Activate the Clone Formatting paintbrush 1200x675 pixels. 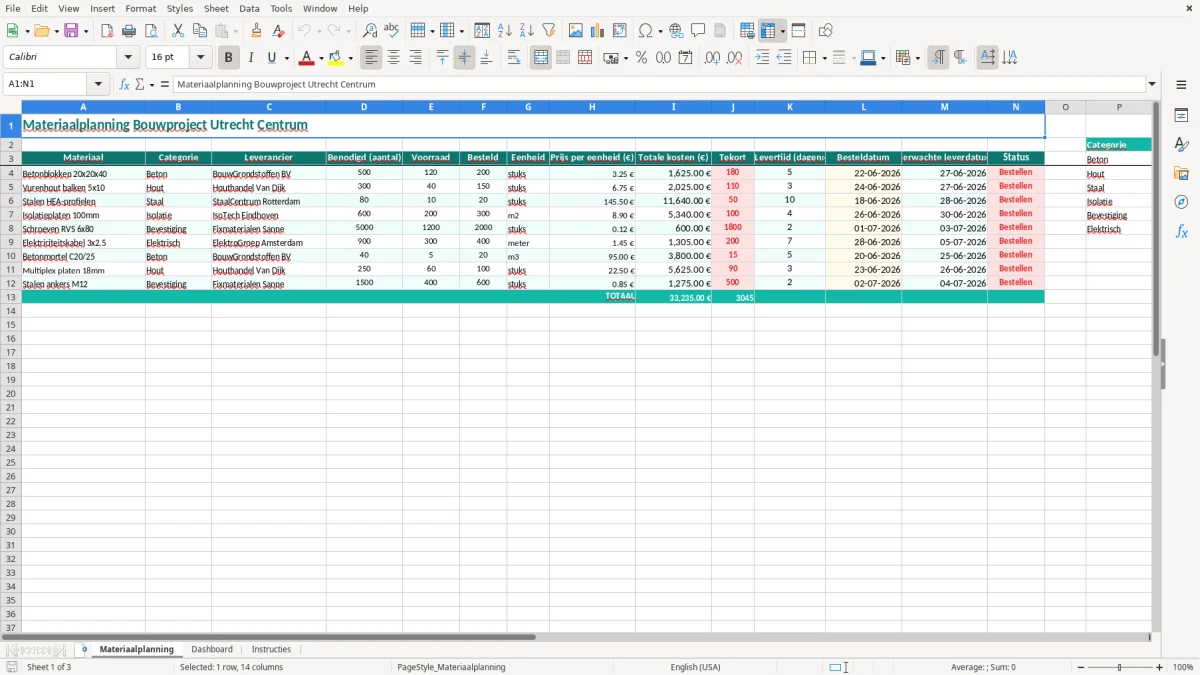257,31
